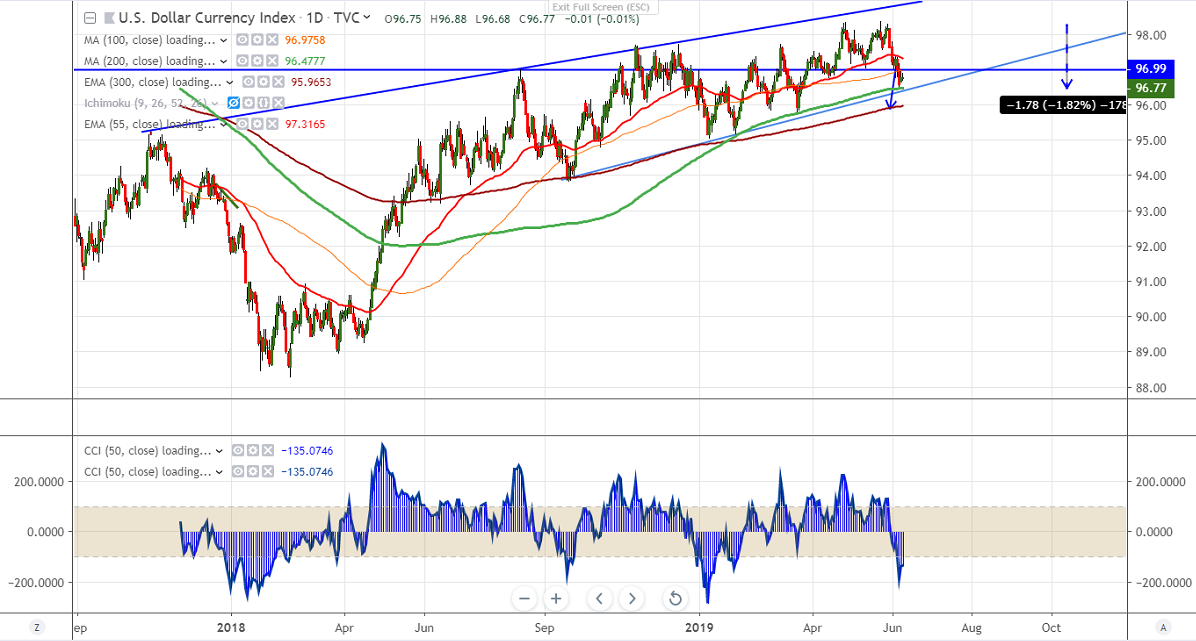
Task: Open the dropdown arrow after TVC in title
Action: pos(367,17)
